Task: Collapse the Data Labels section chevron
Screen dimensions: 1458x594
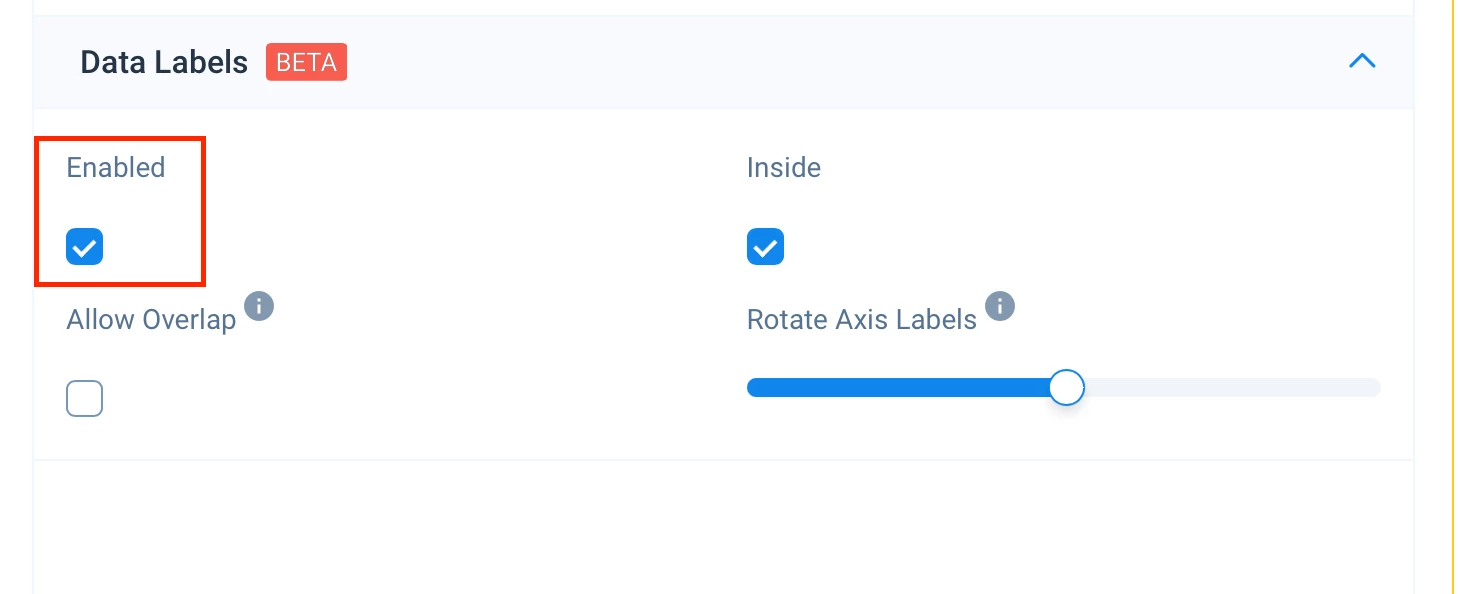Action: click(1362, 62)
